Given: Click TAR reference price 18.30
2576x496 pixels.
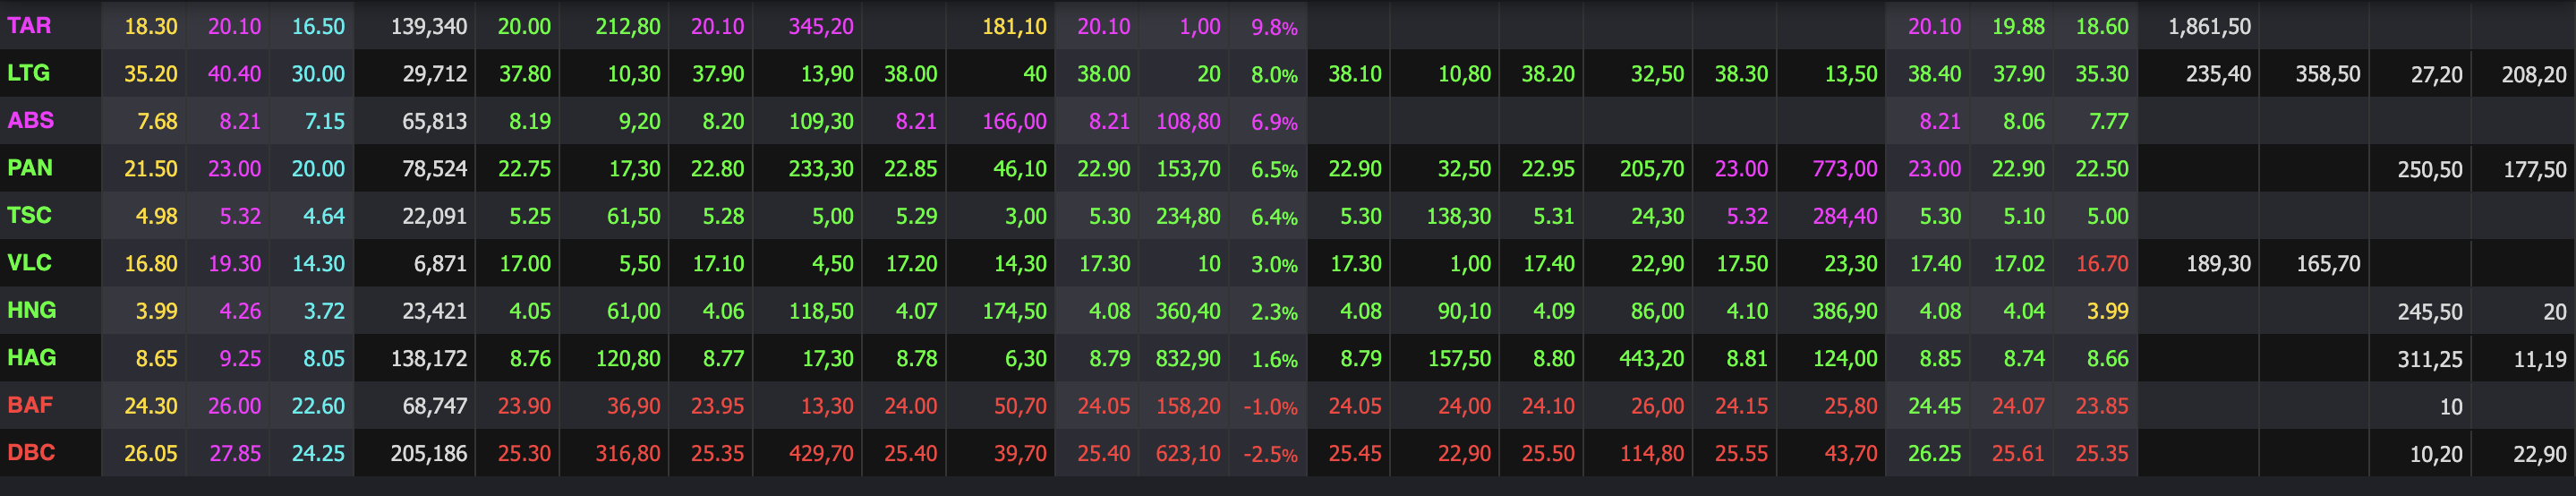Looking at the screenshot, I should (x=151, y=27).
